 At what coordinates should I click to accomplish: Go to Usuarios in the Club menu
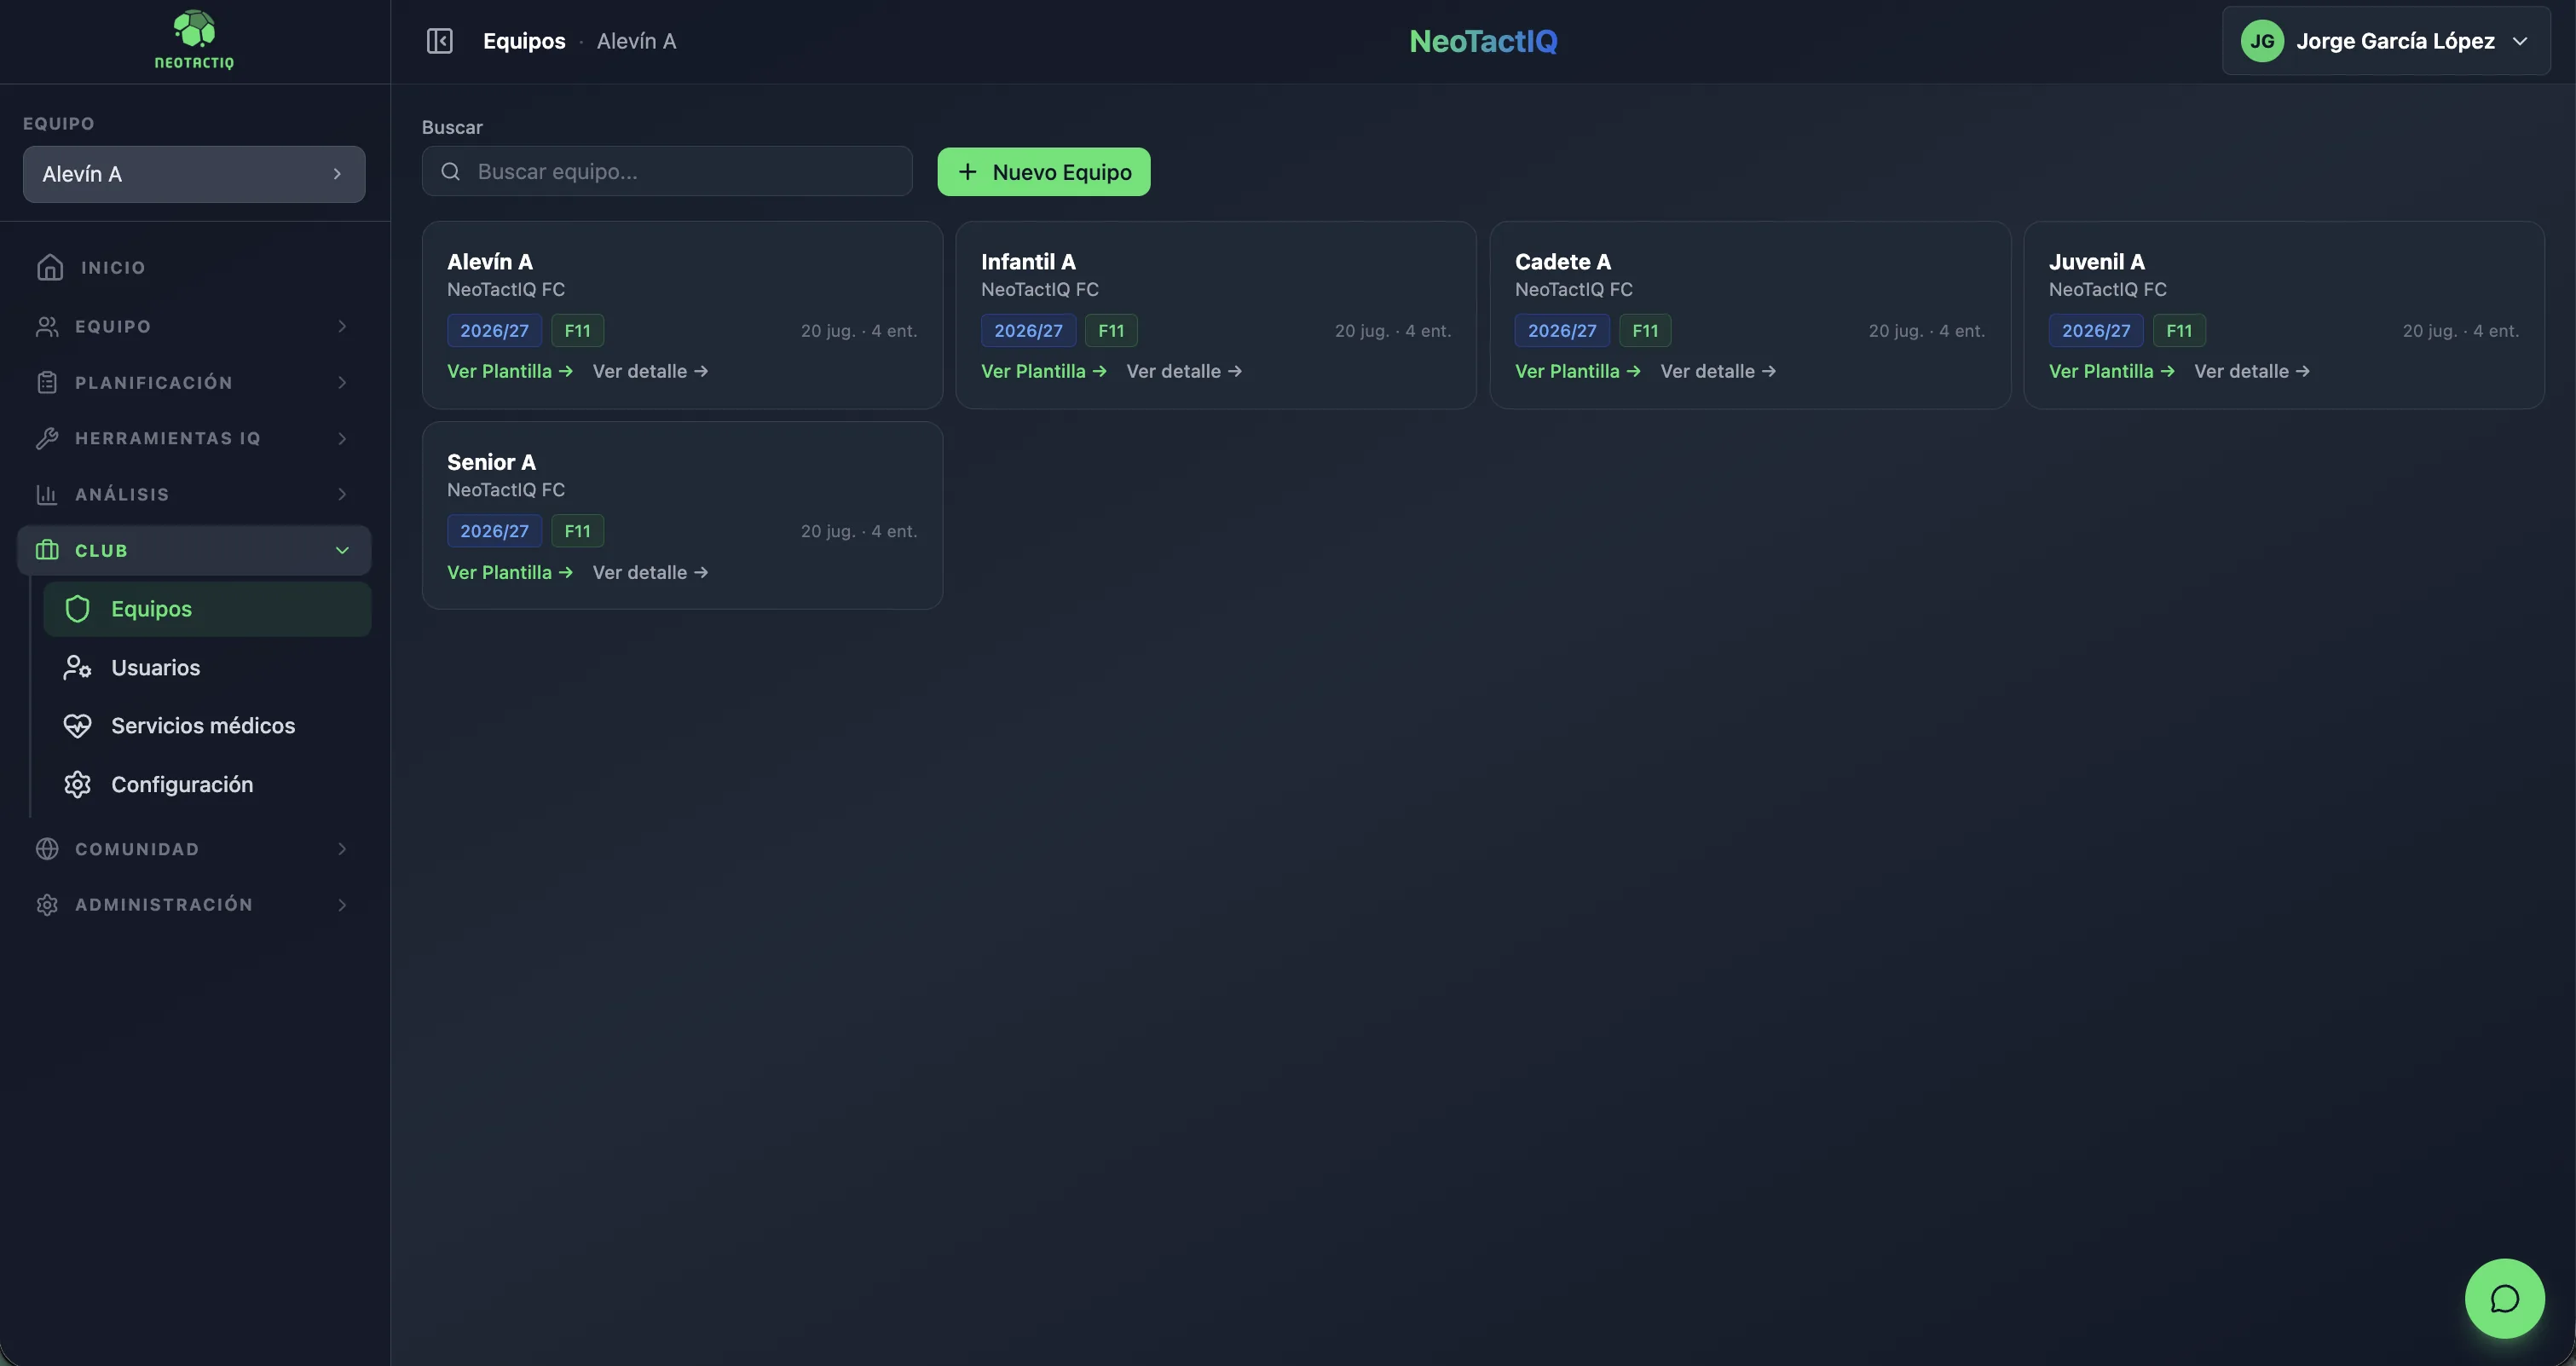point(207,667)
